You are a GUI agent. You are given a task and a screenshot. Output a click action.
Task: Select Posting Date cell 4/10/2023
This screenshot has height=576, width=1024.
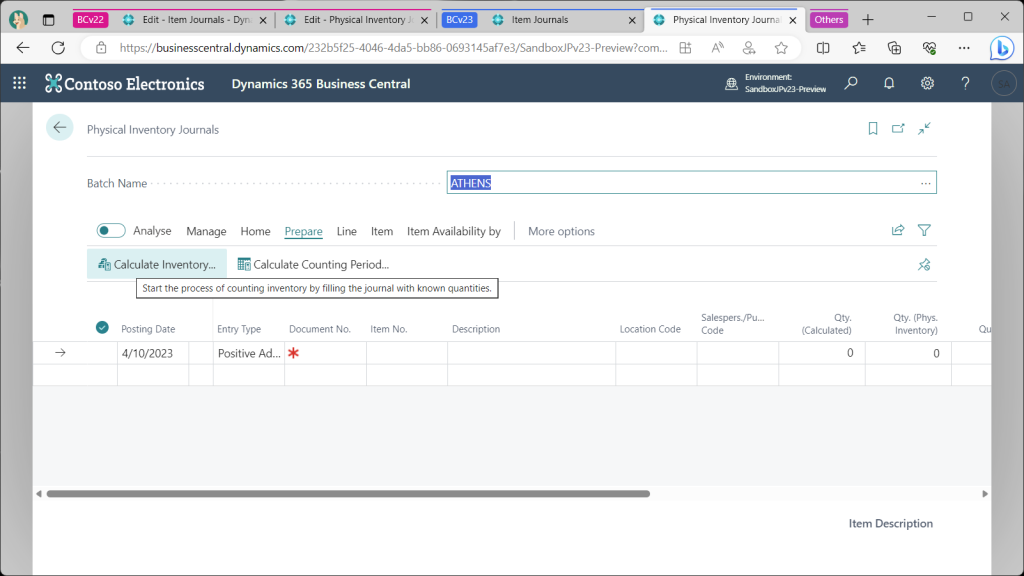(153, 353)
